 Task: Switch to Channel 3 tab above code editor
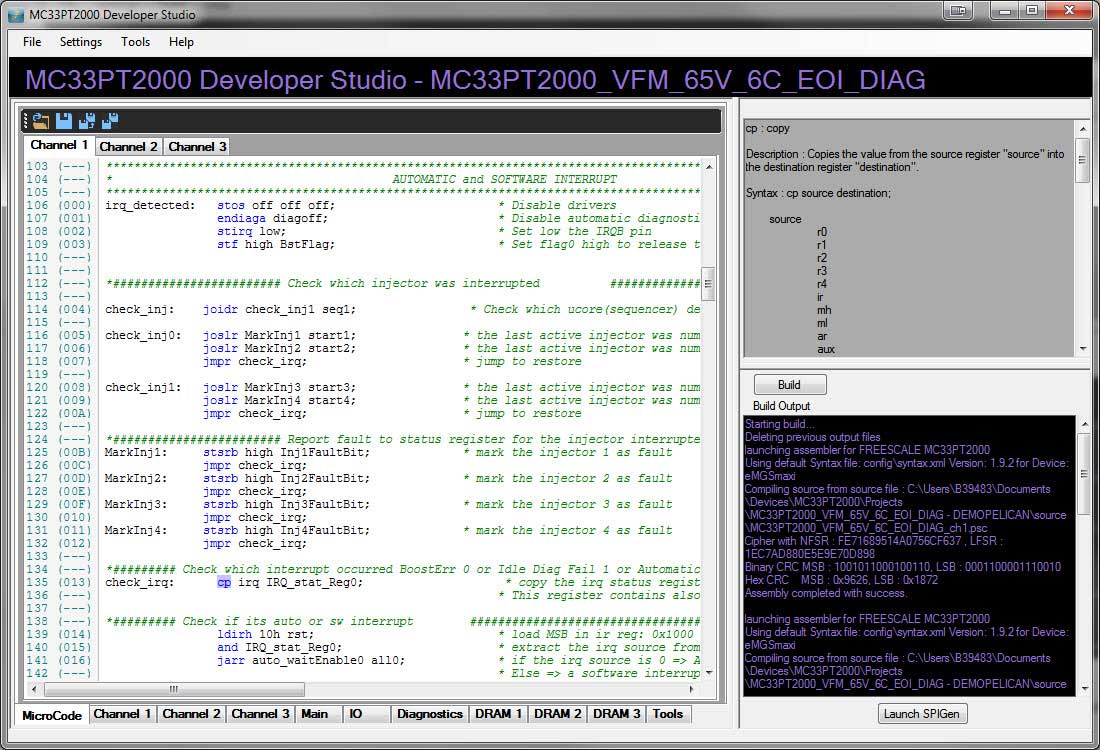(x=197, y=147)
